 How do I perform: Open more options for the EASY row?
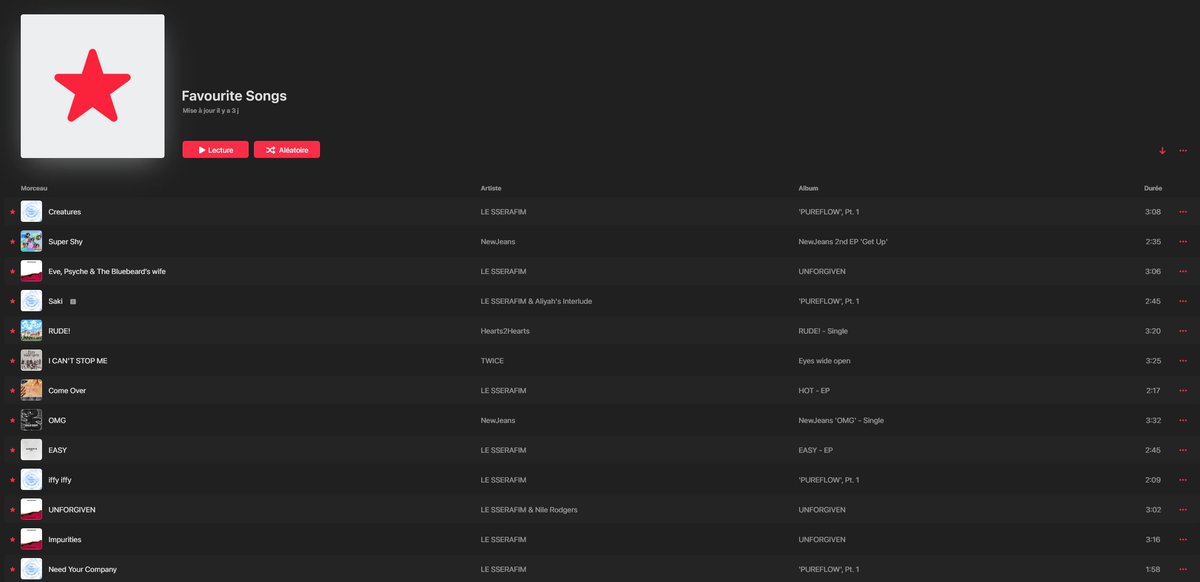[1183, 450]
